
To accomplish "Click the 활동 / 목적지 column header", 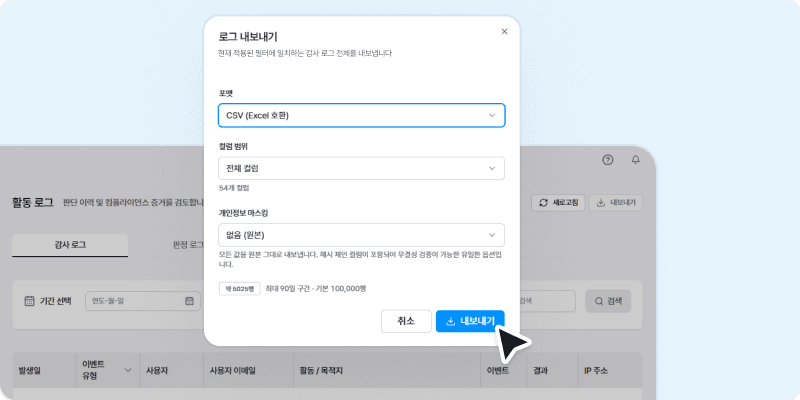I will [387, 370].
